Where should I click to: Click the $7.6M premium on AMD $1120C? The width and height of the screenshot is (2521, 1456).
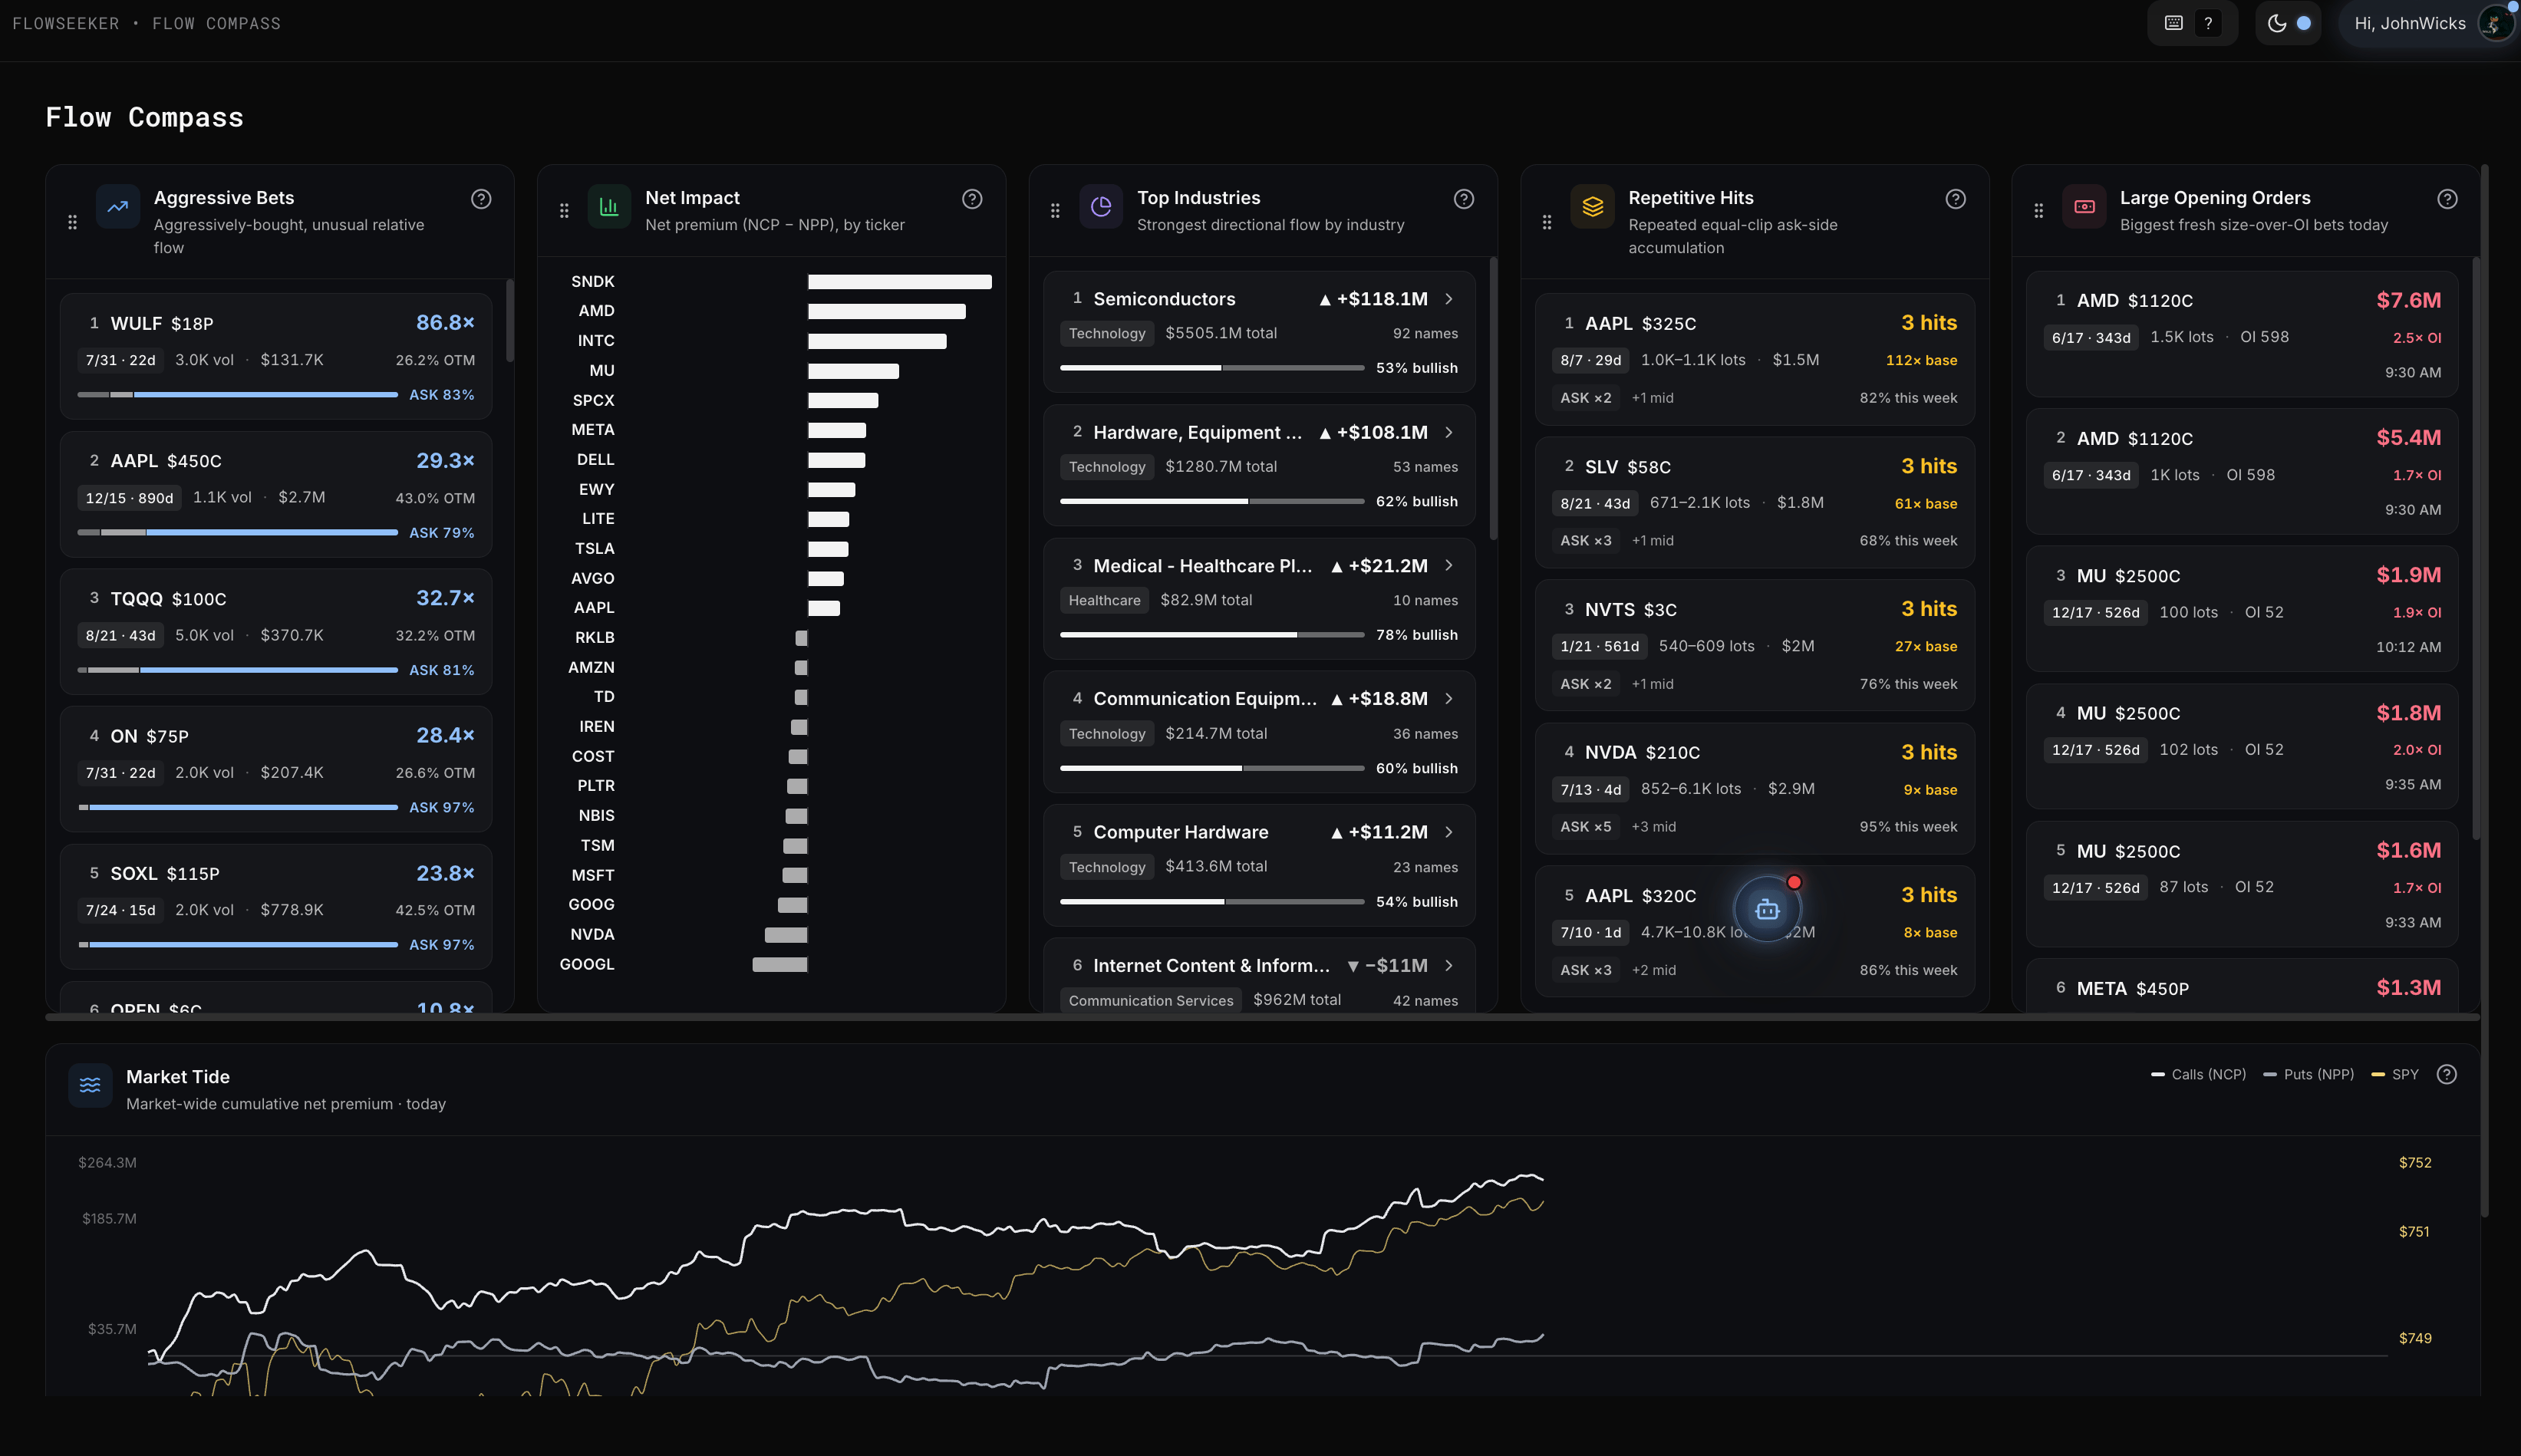point(2409,300)
